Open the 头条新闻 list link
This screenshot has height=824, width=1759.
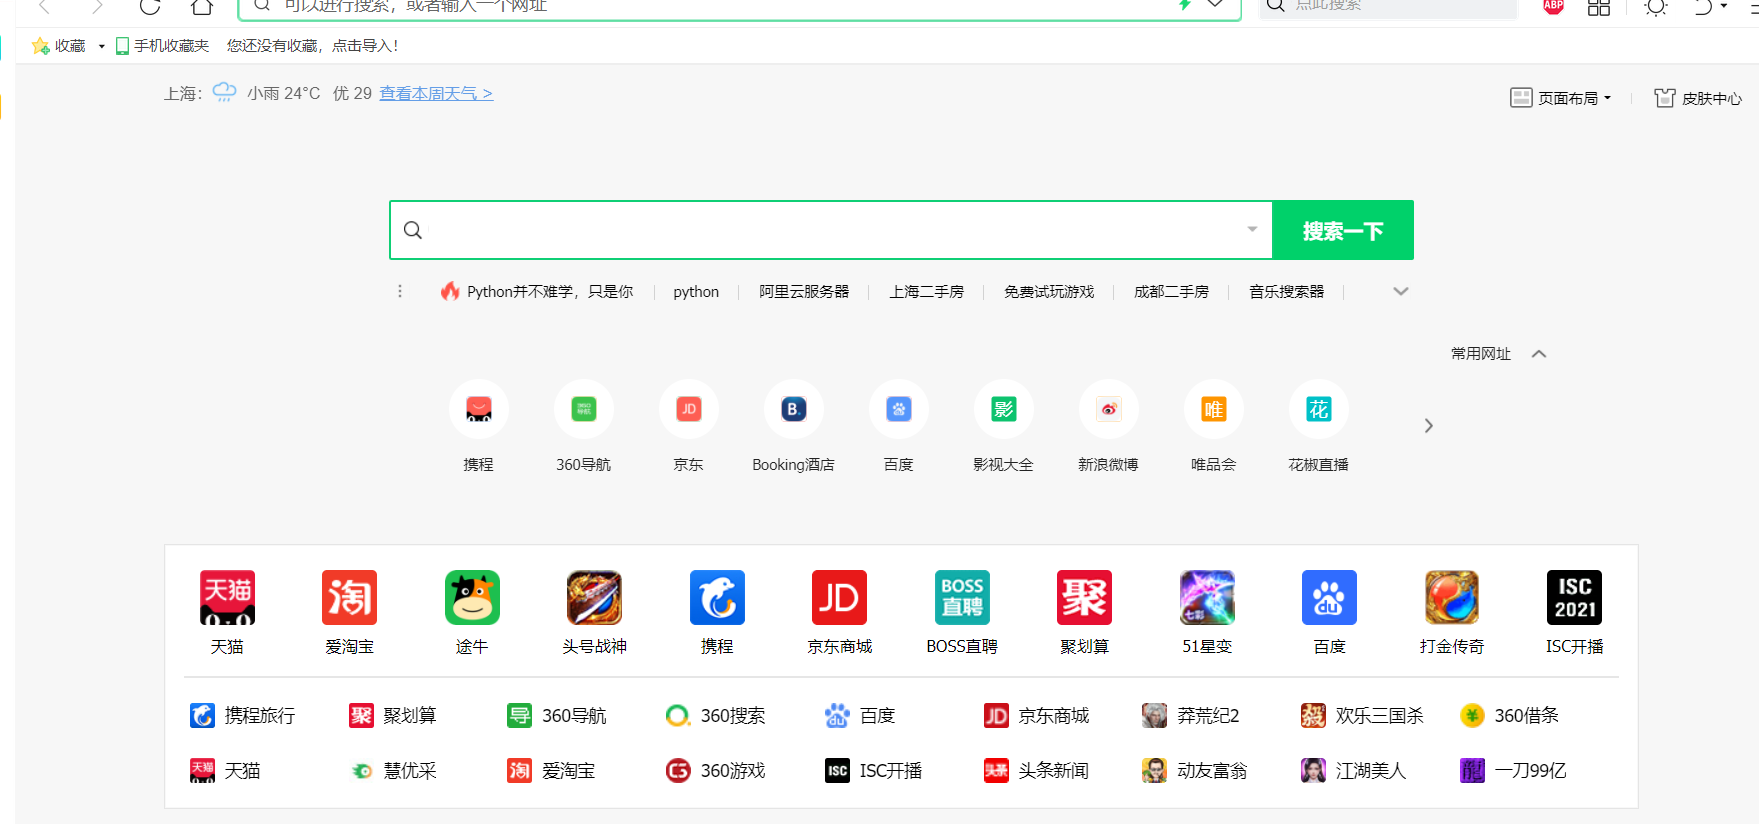(x=1036, y=770)
